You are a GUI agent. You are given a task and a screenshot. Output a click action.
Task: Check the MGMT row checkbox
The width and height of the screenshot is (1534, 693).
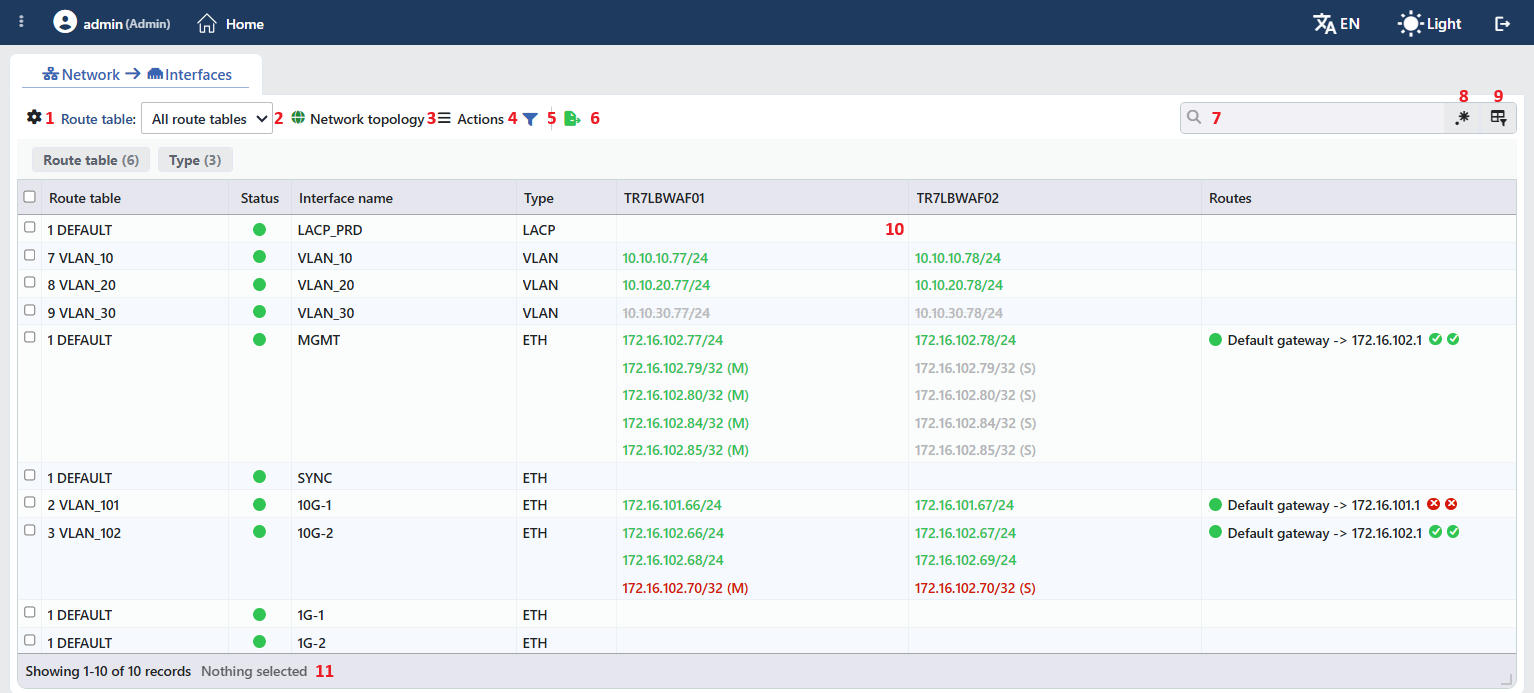pos(29,338)
